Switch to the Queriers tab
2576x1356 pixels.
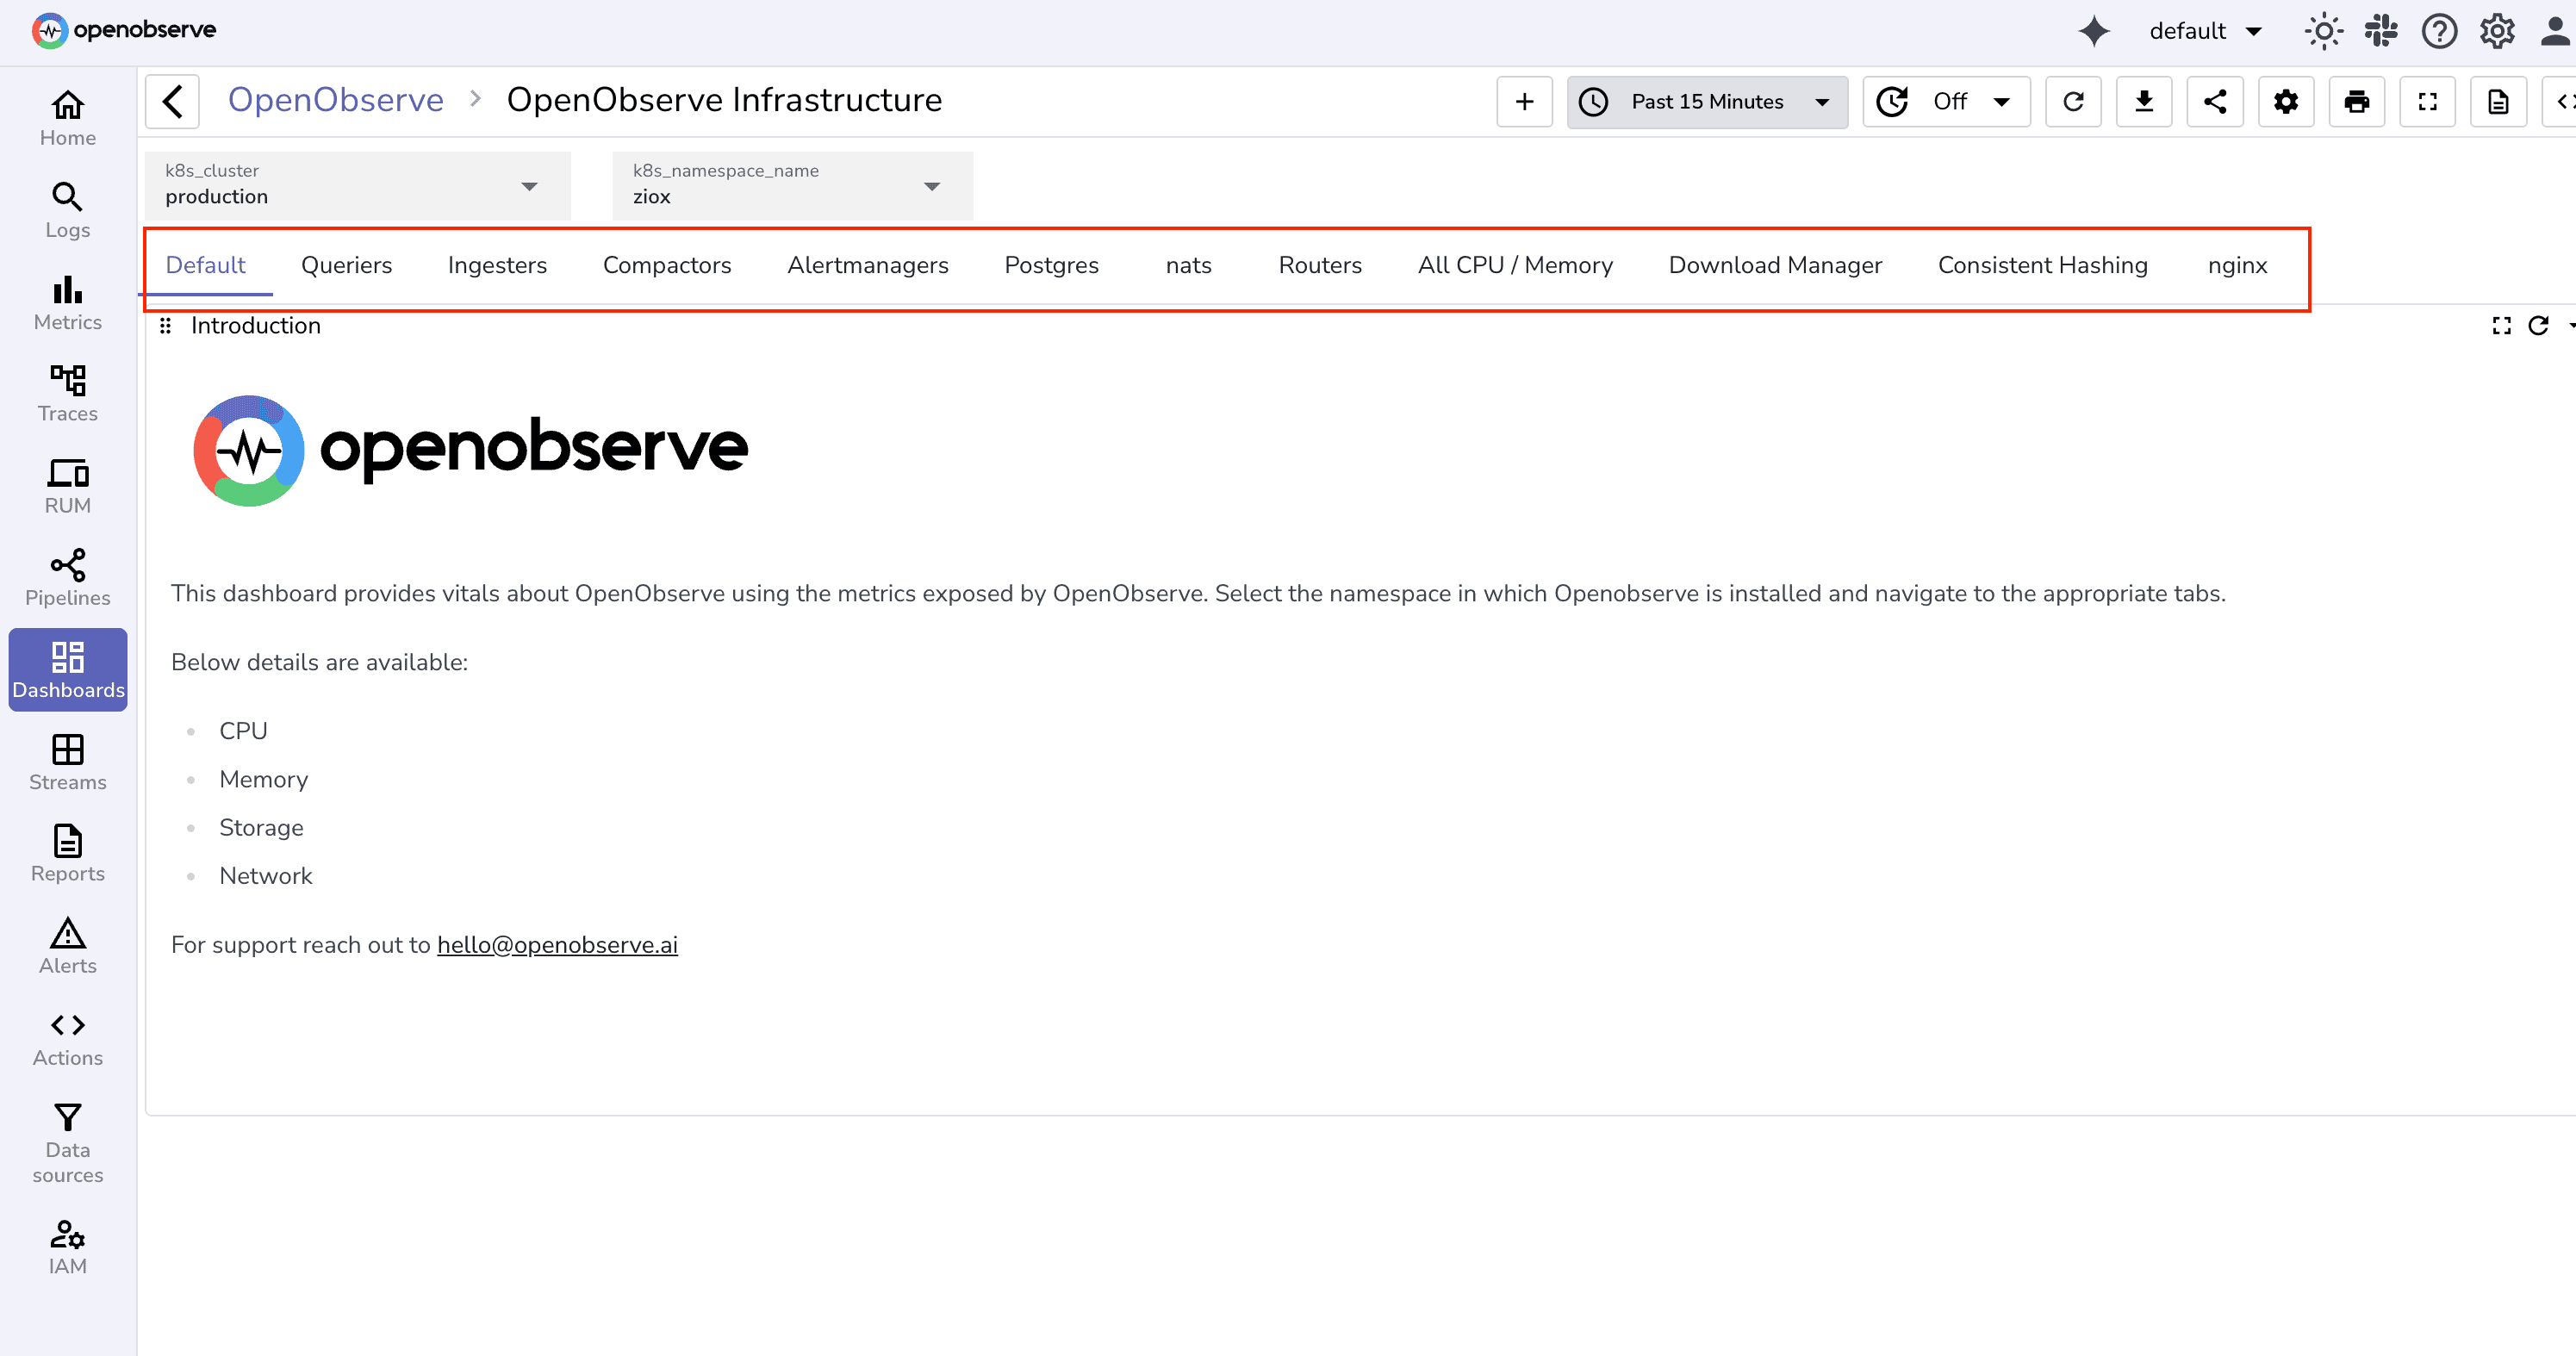point(346,265)
